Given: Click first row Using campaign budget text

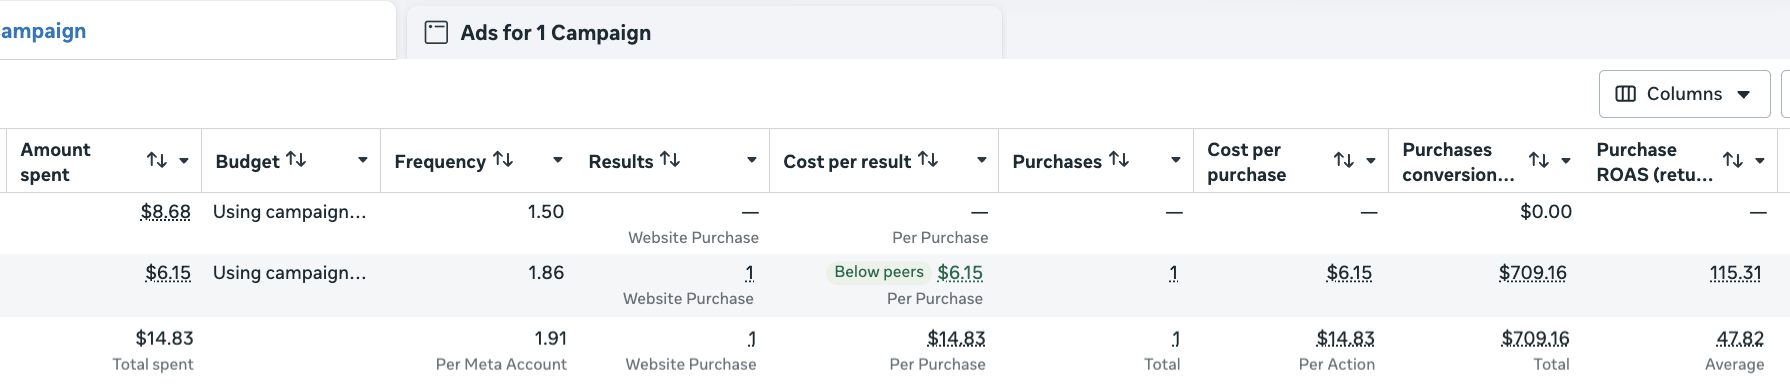Looking at the screenshot, I should tap(289, 212).
